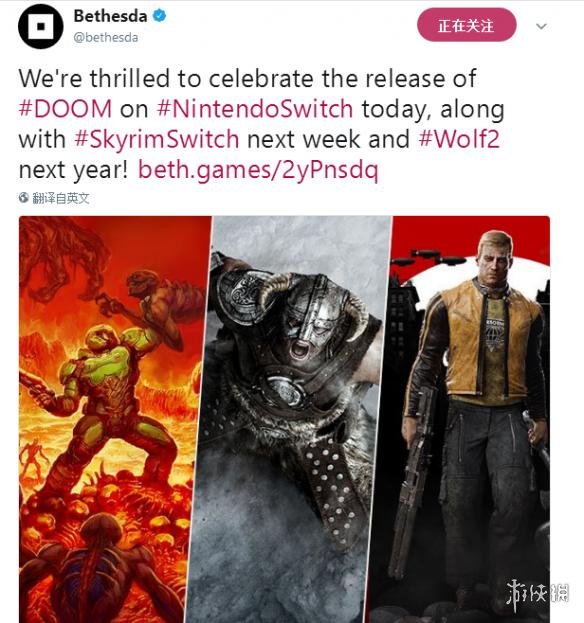Open the @bethesda handle link
The width and height of the screenshot is (584, 623).
click(106, 37)
